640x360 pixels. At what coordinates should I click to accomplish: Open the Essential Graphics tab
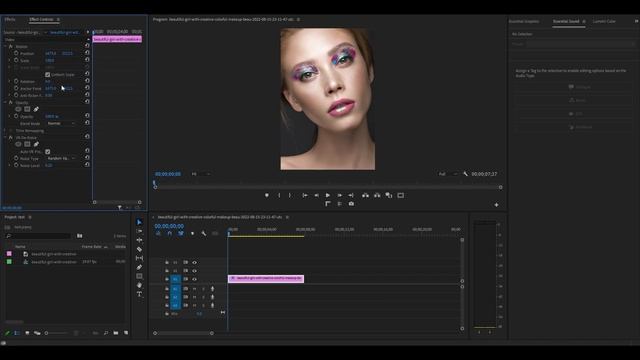524,21
